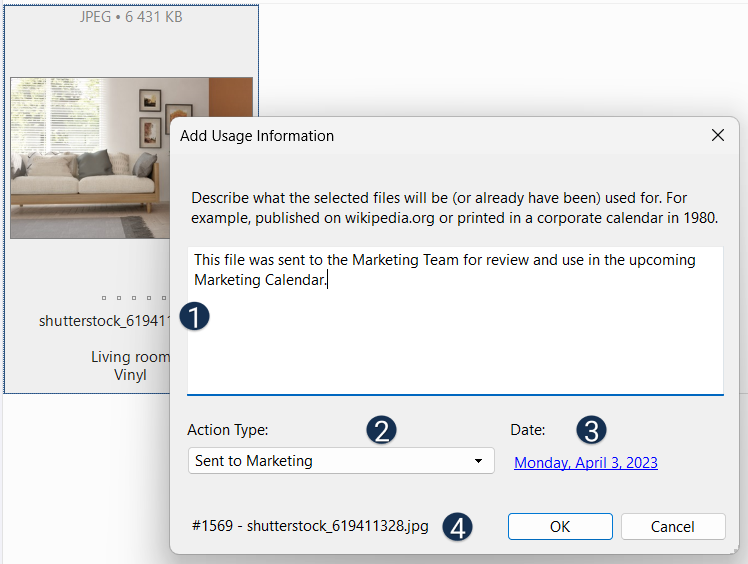Set the fifth rating square under thumbnail
The height and width of the screenshot is (564, 748).
coord(163,298)
